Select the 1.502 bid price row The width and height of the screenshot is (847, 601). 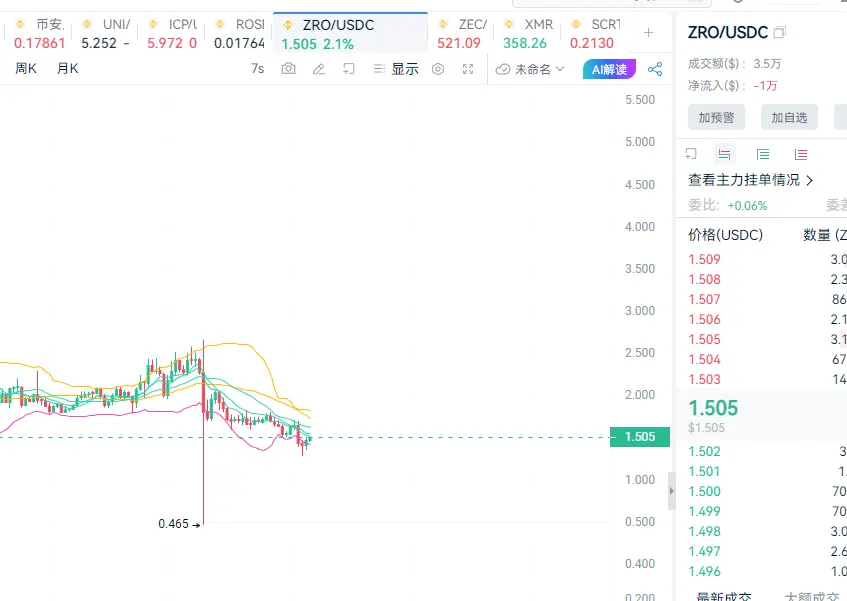click(762, 451)
